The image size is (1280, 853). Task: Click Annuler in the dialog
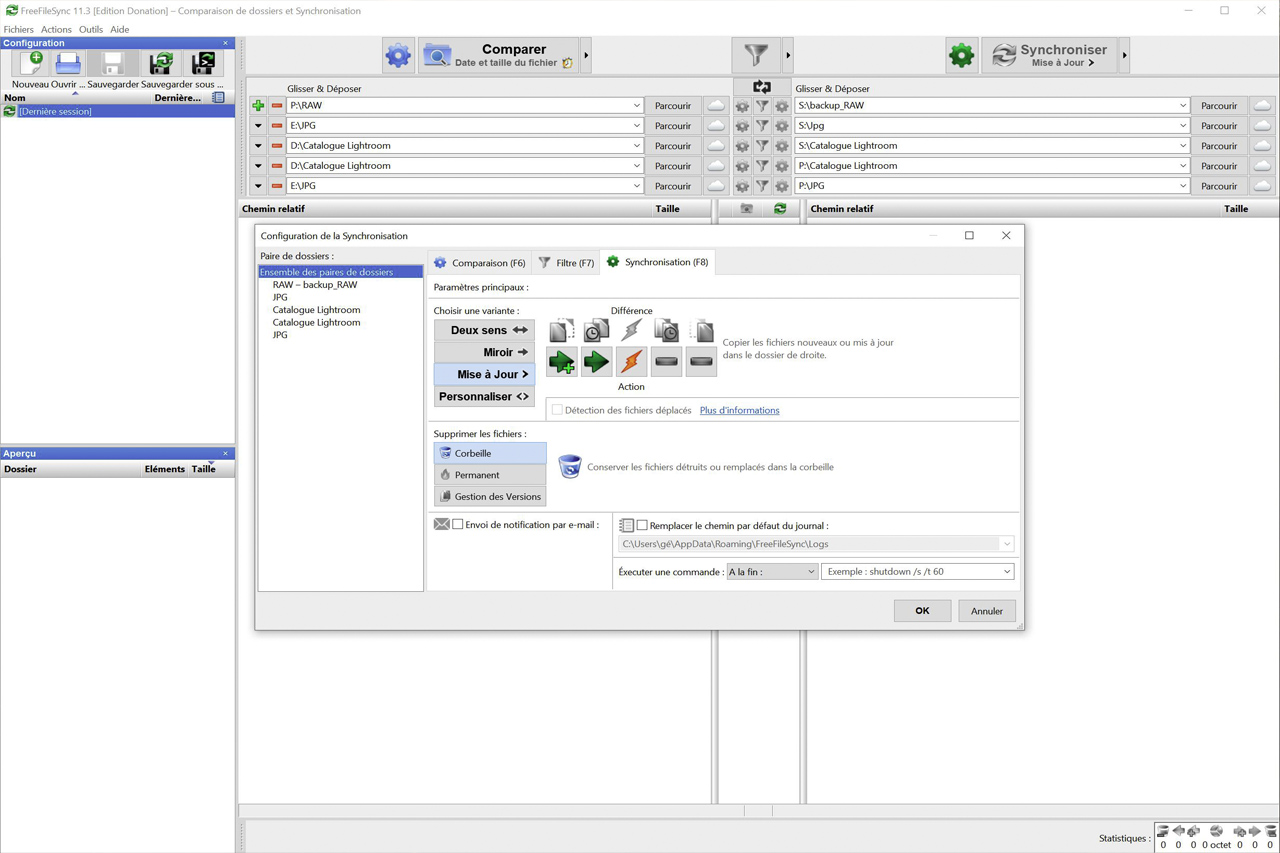tap(987, 611)
